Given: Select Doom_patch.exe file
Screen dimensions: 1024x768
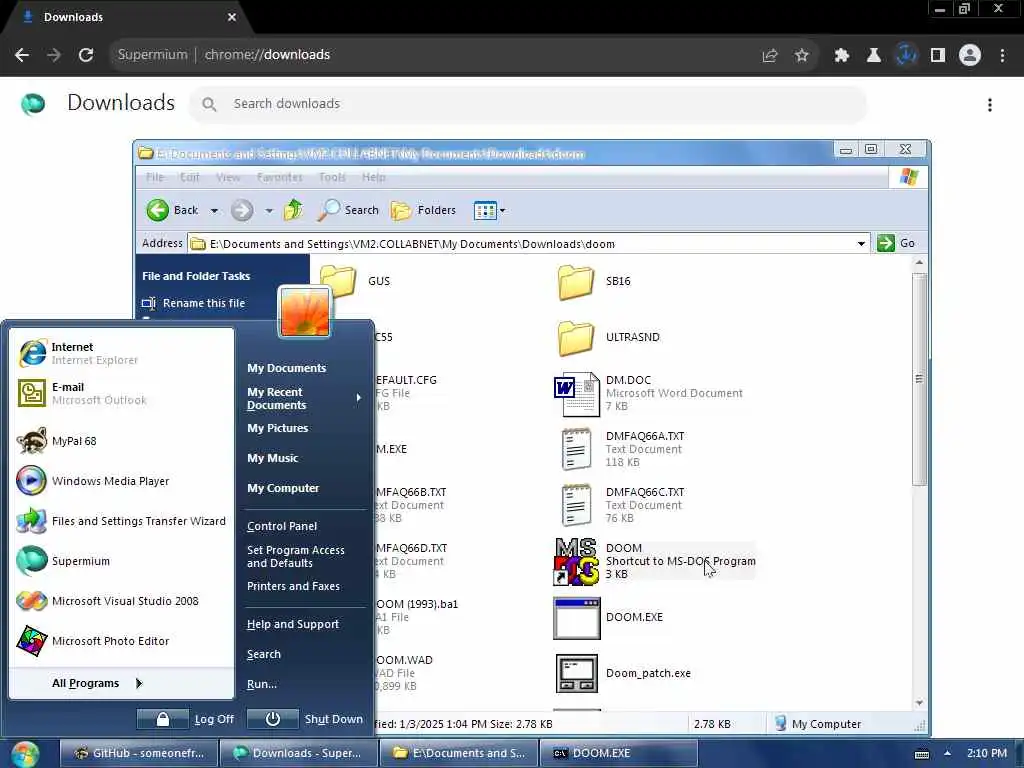Looking at the screenshot, I should click(x=623, y=673).
